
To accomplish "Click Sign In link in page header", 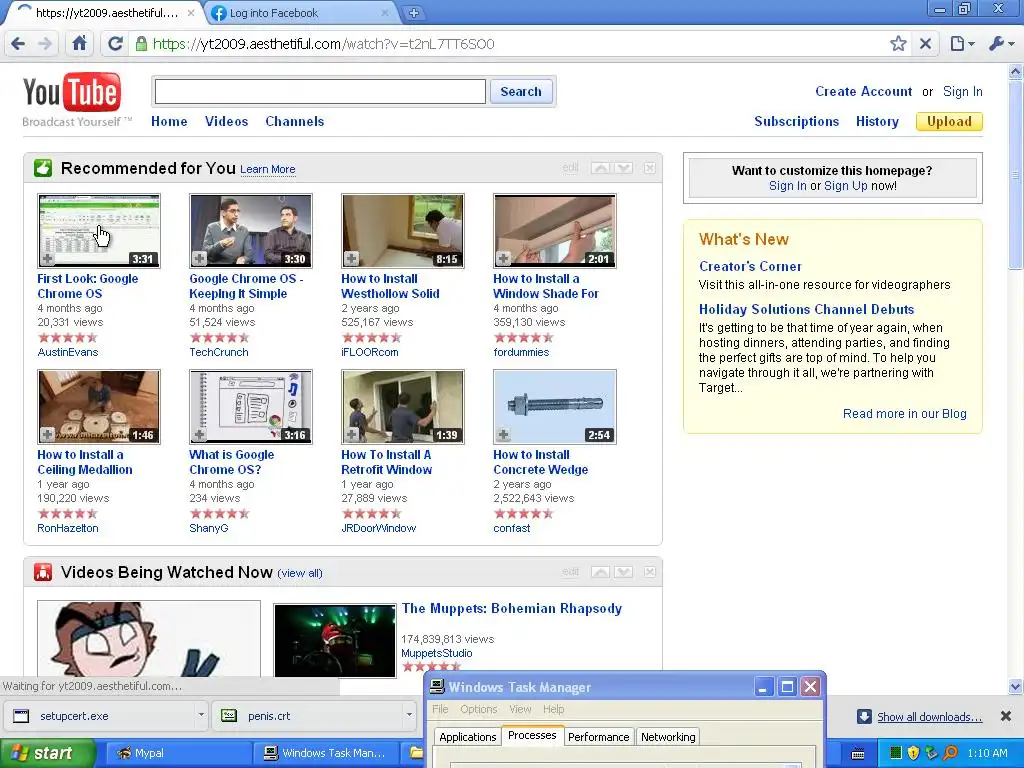I will pyautogui.click(x=963, y=91).
